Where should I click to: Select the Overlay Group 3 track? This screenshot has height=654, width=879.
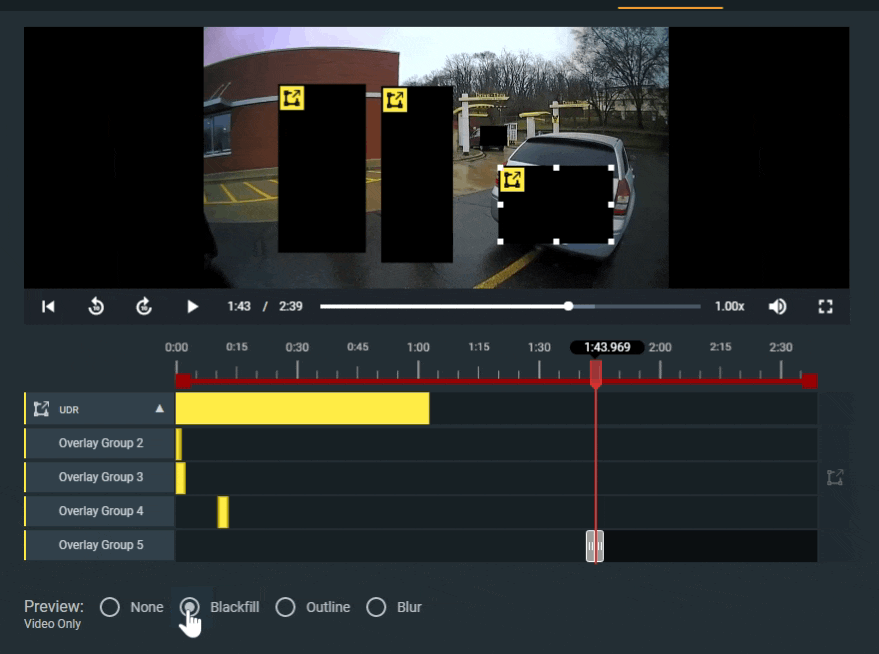99,477
